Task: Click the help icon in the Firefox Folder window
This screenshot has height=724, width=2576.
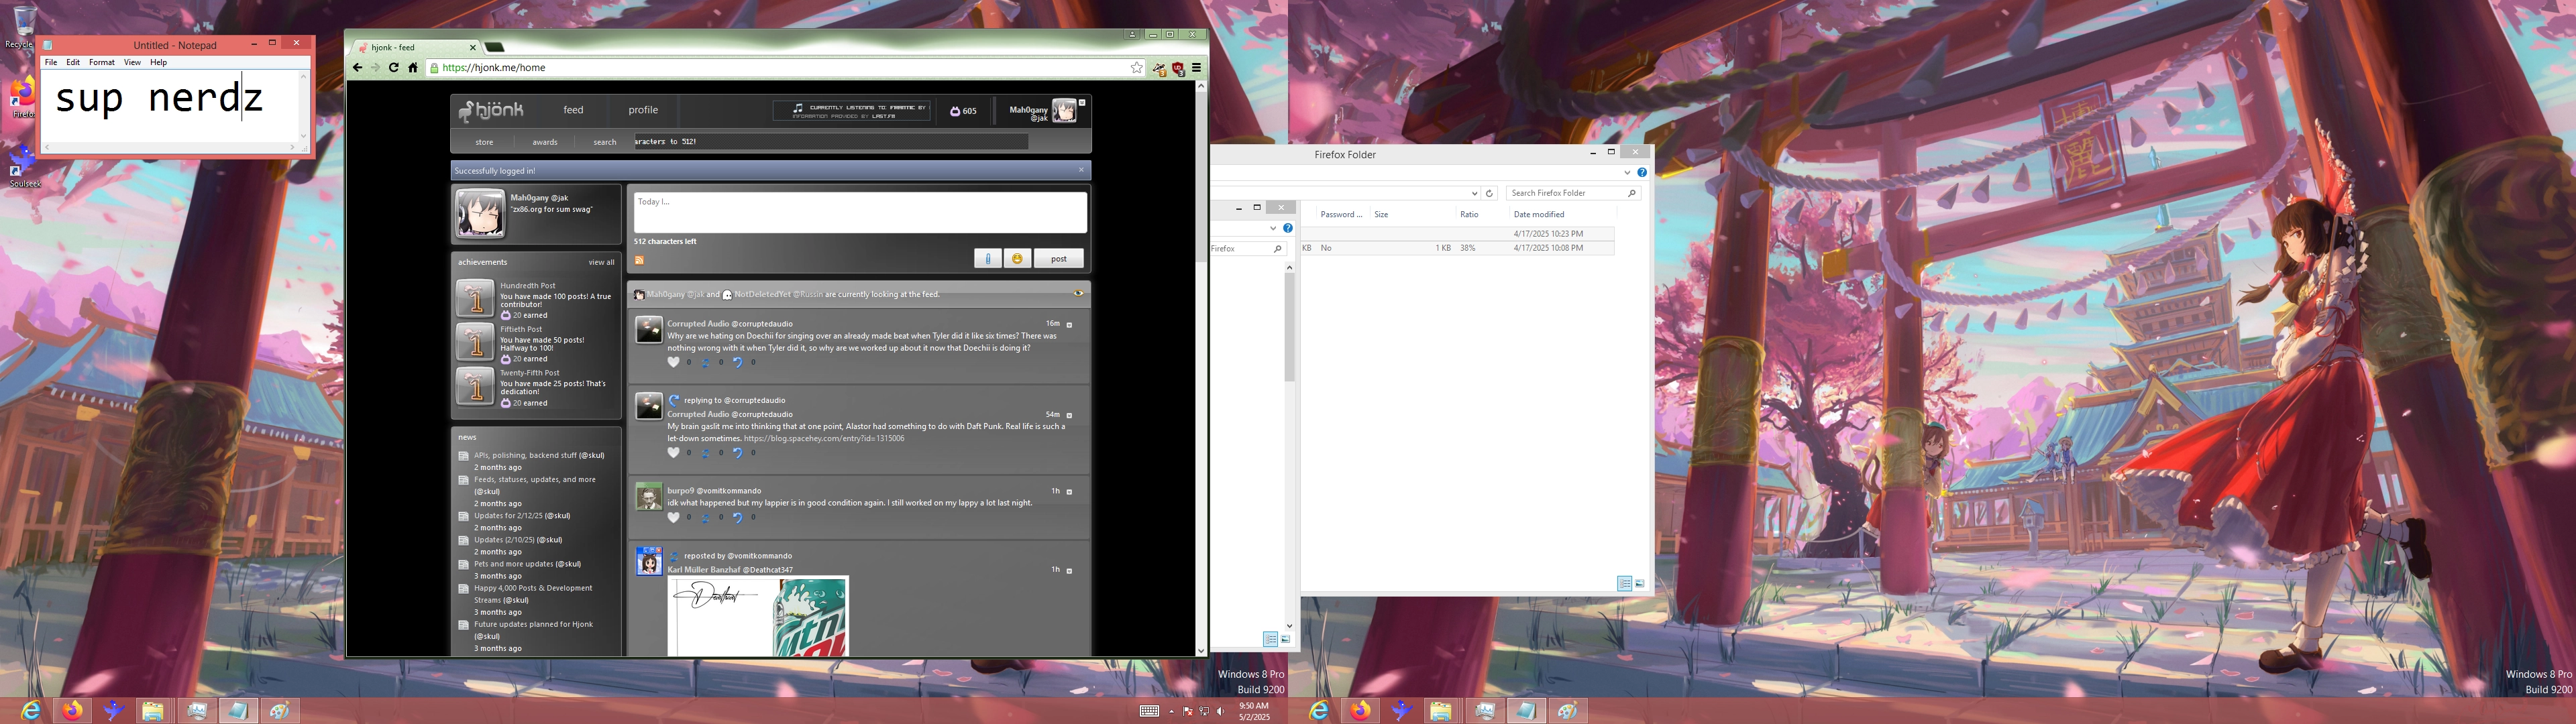Action: point(1642,173)
